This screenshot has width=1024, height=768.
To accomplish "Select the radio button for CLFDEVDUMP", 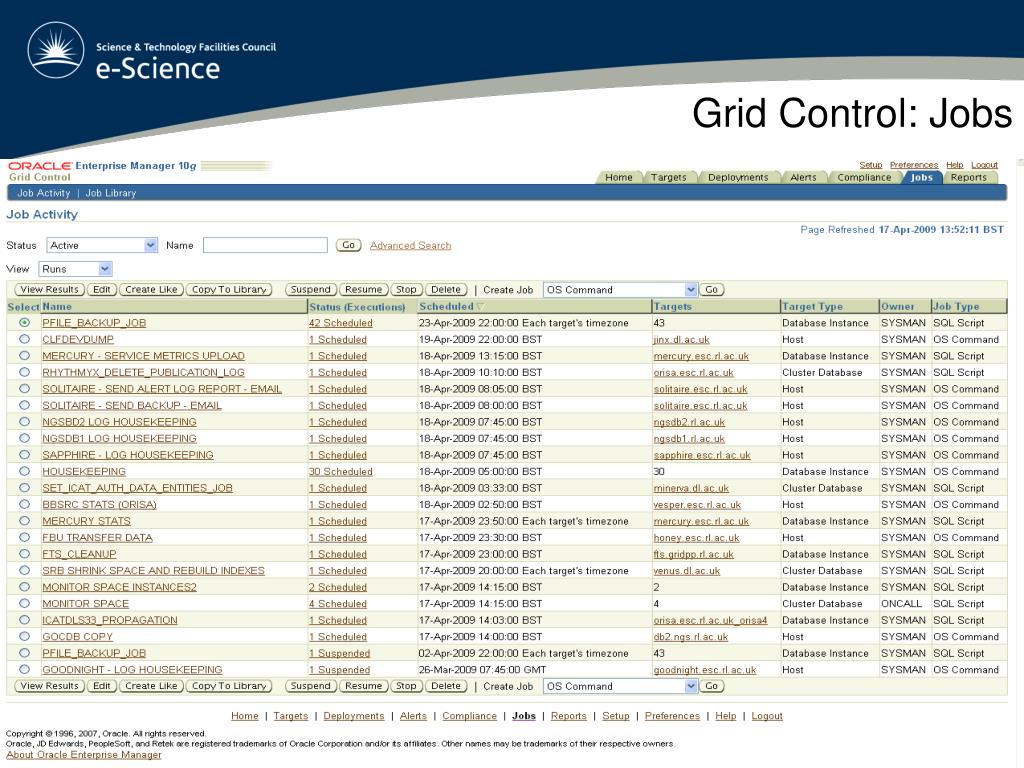I will point(24,339).
